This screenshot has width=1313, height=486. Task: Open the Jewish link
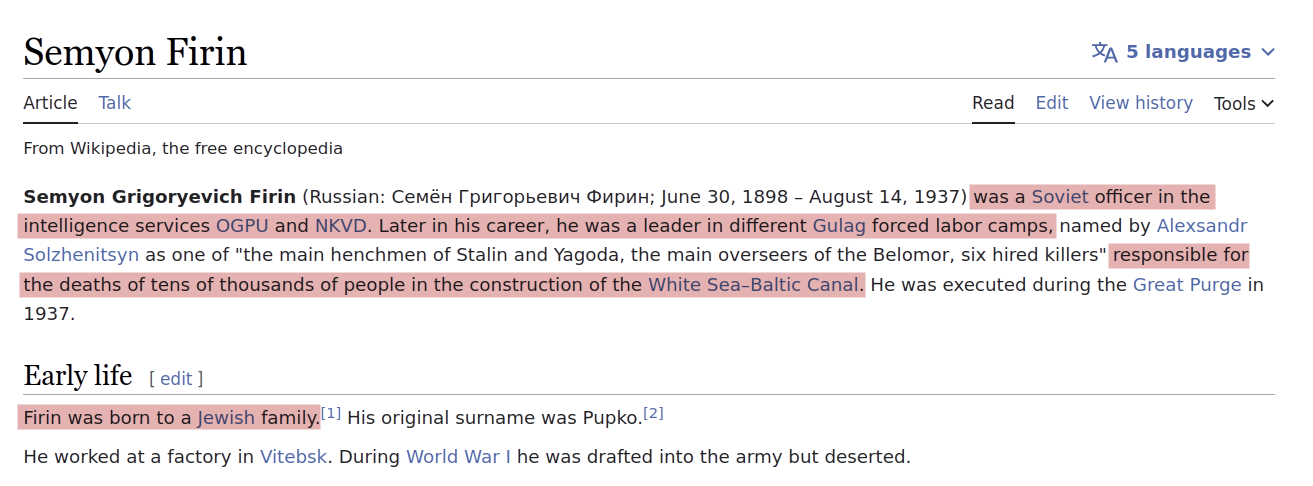click(x=226, y=417)
